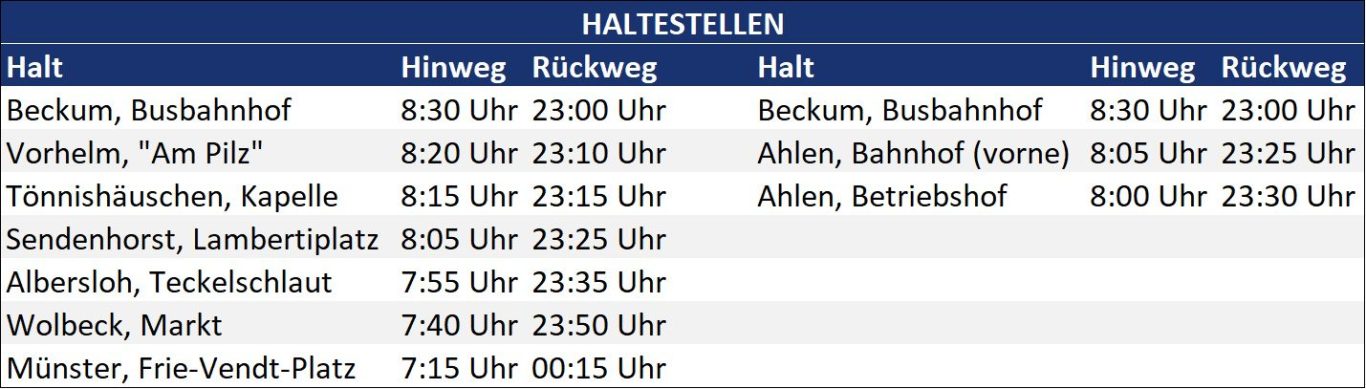
Task: Select the 7:40 Uhr Wolbeck time cell
Action: tap(459, 325)
